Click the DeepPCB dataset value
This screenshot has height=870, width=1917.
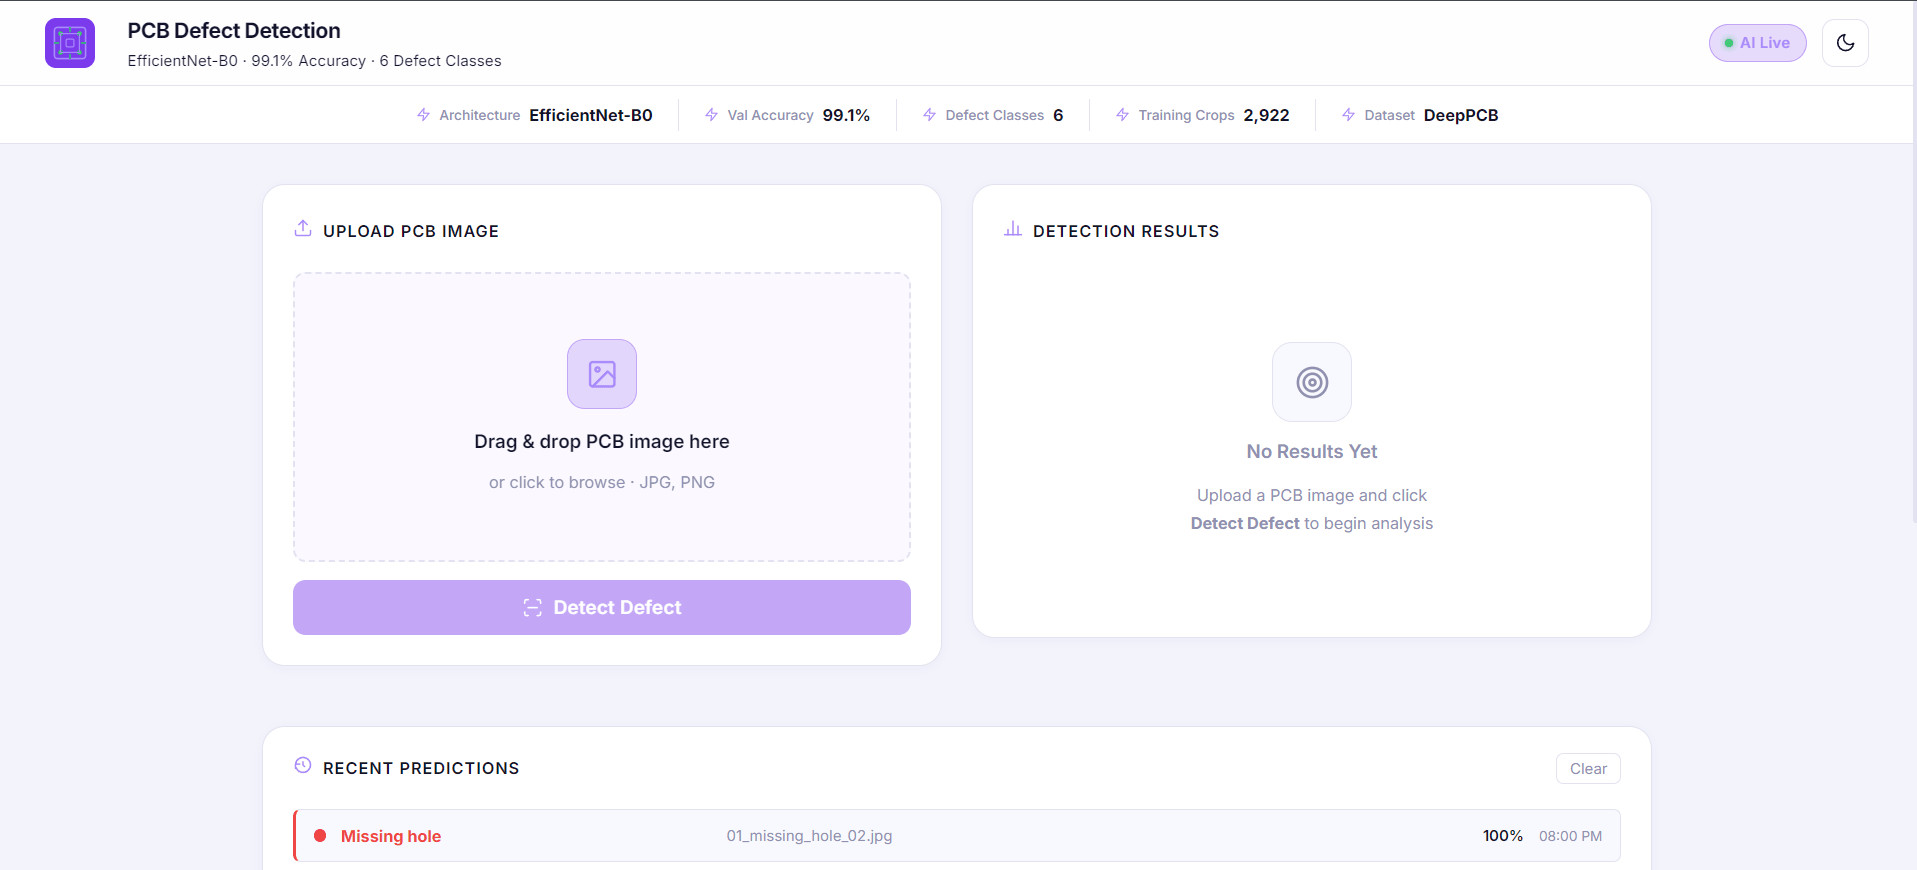(1461, 115)
